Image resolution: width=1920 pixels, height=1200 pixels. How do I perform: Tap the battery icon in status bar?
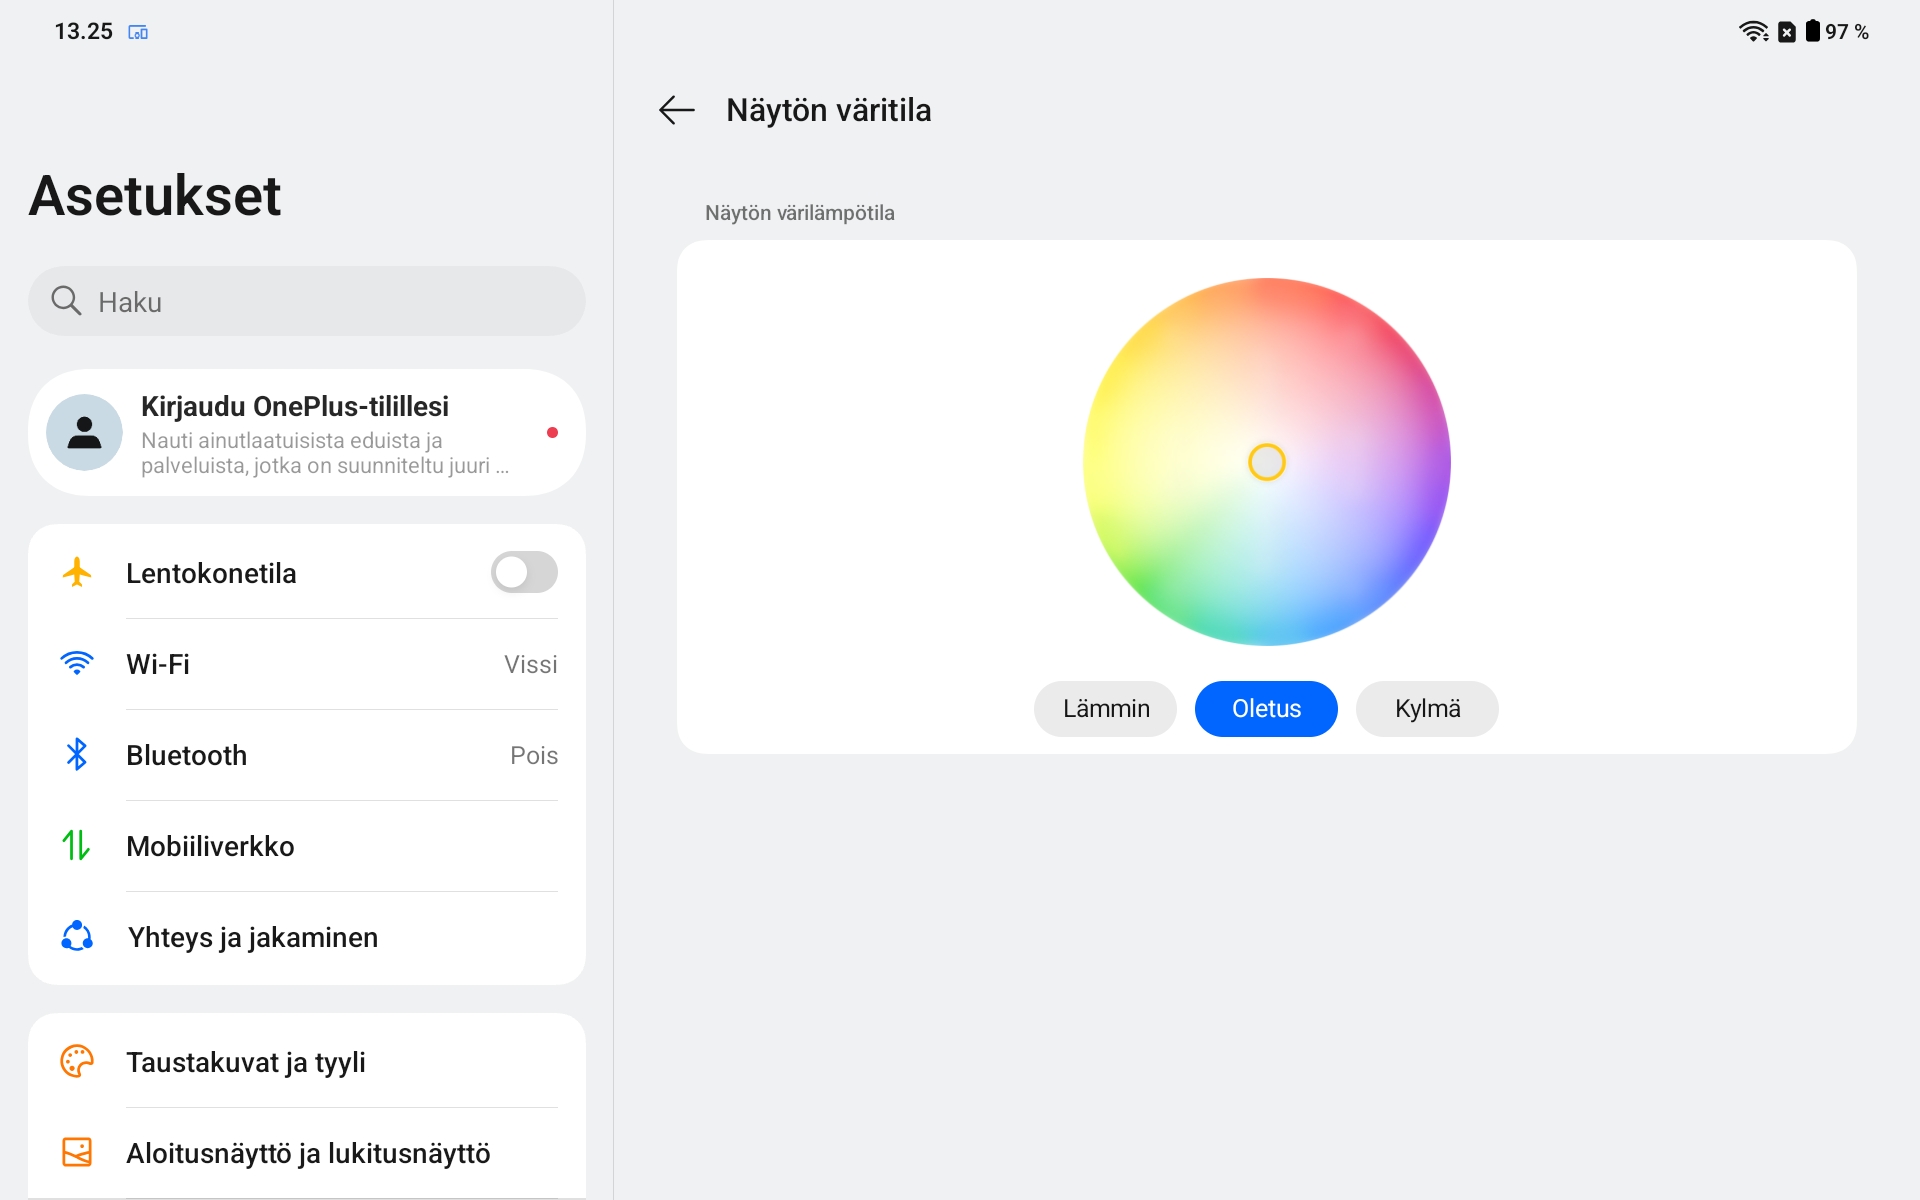coord(1812,31)
